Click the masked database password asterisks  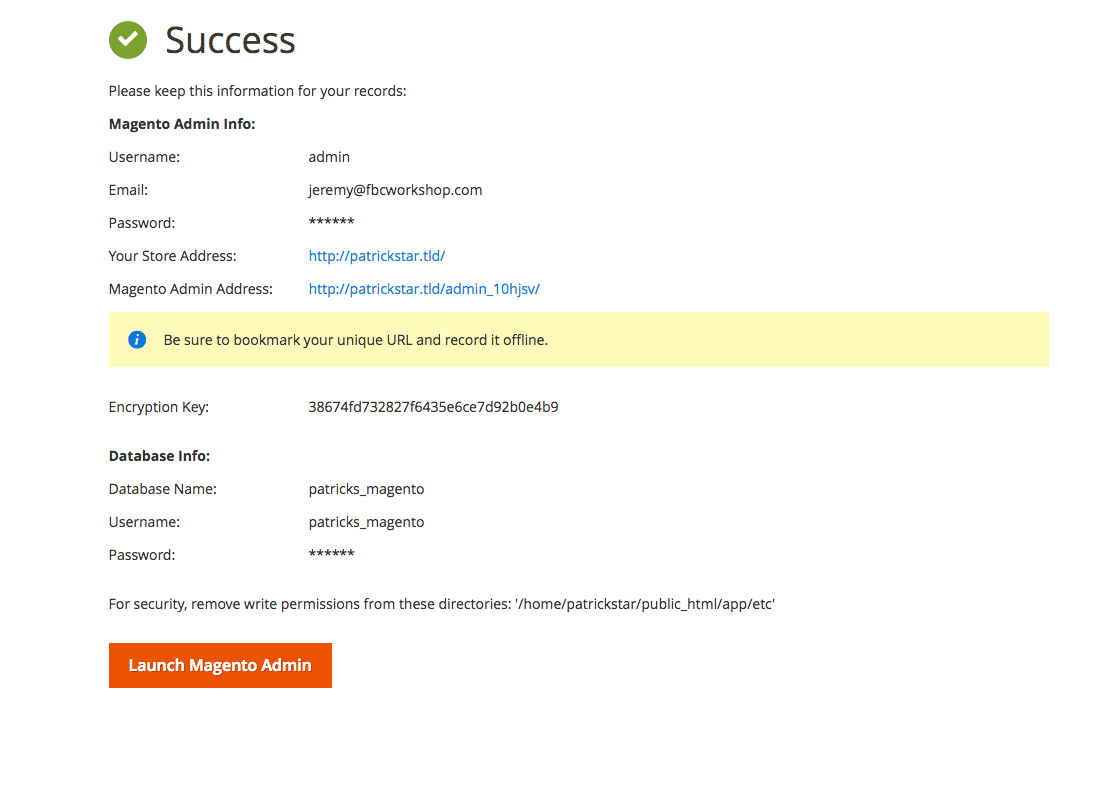click(x=331, y=554)
